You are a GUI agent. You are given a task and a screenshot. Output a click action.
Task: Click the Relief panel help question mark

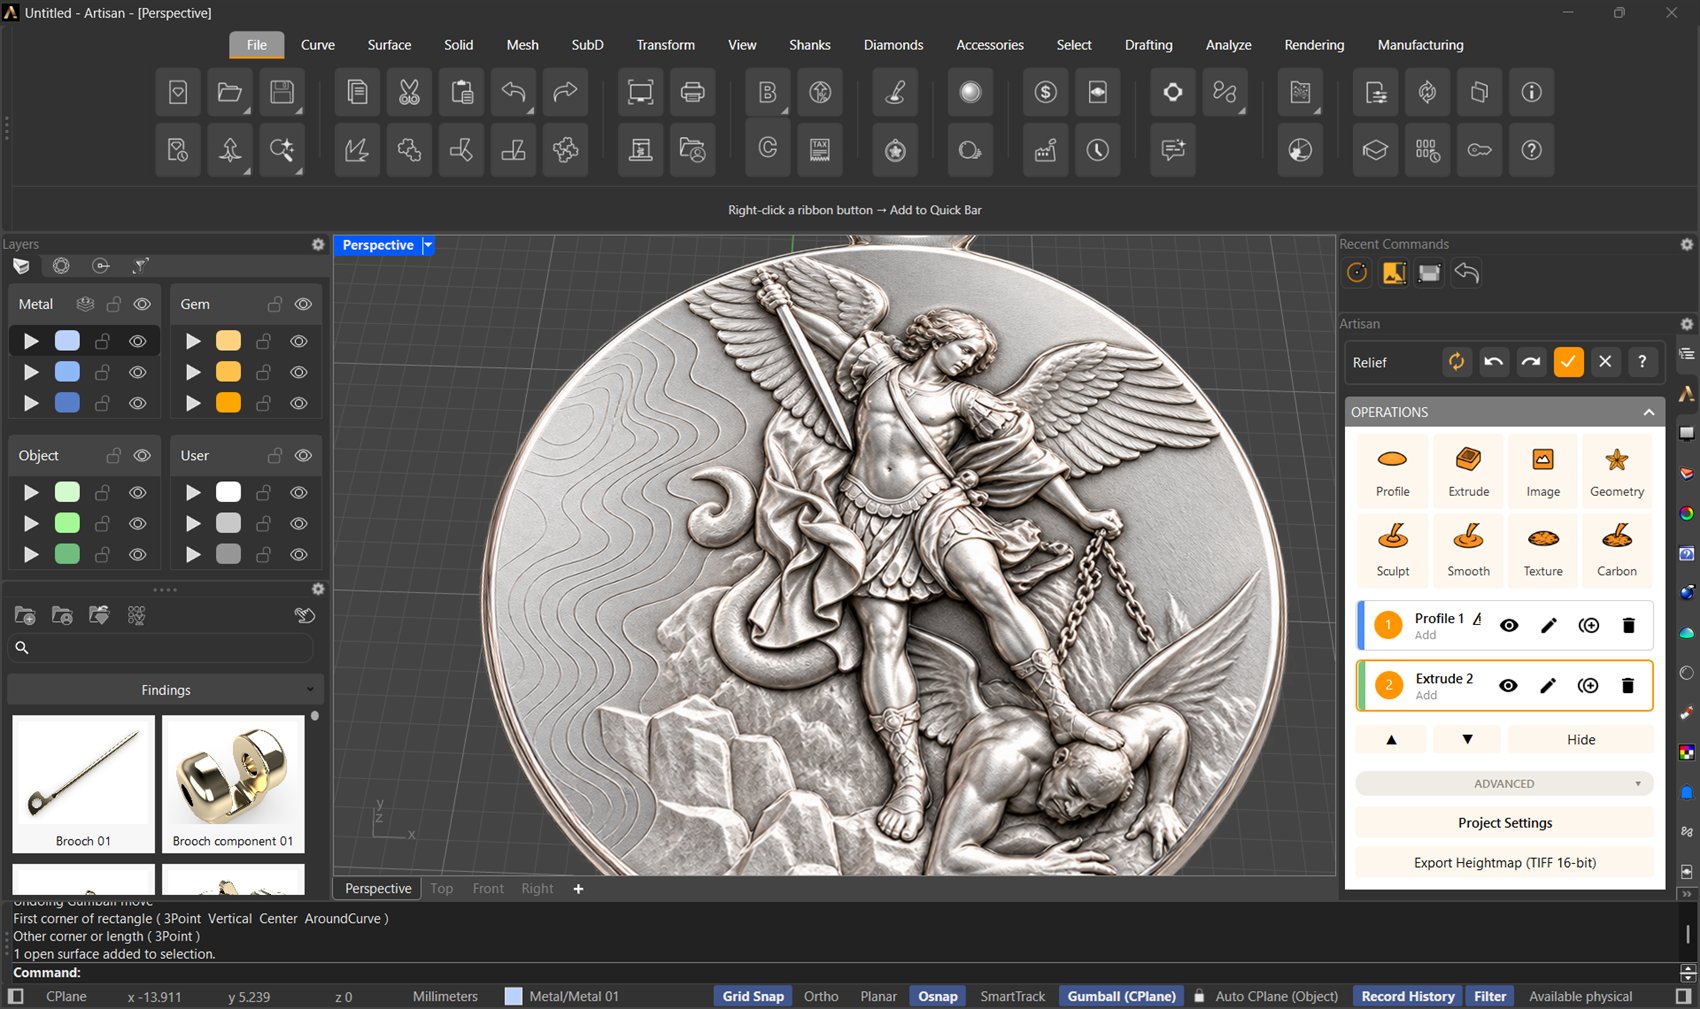coord(1642,362)
